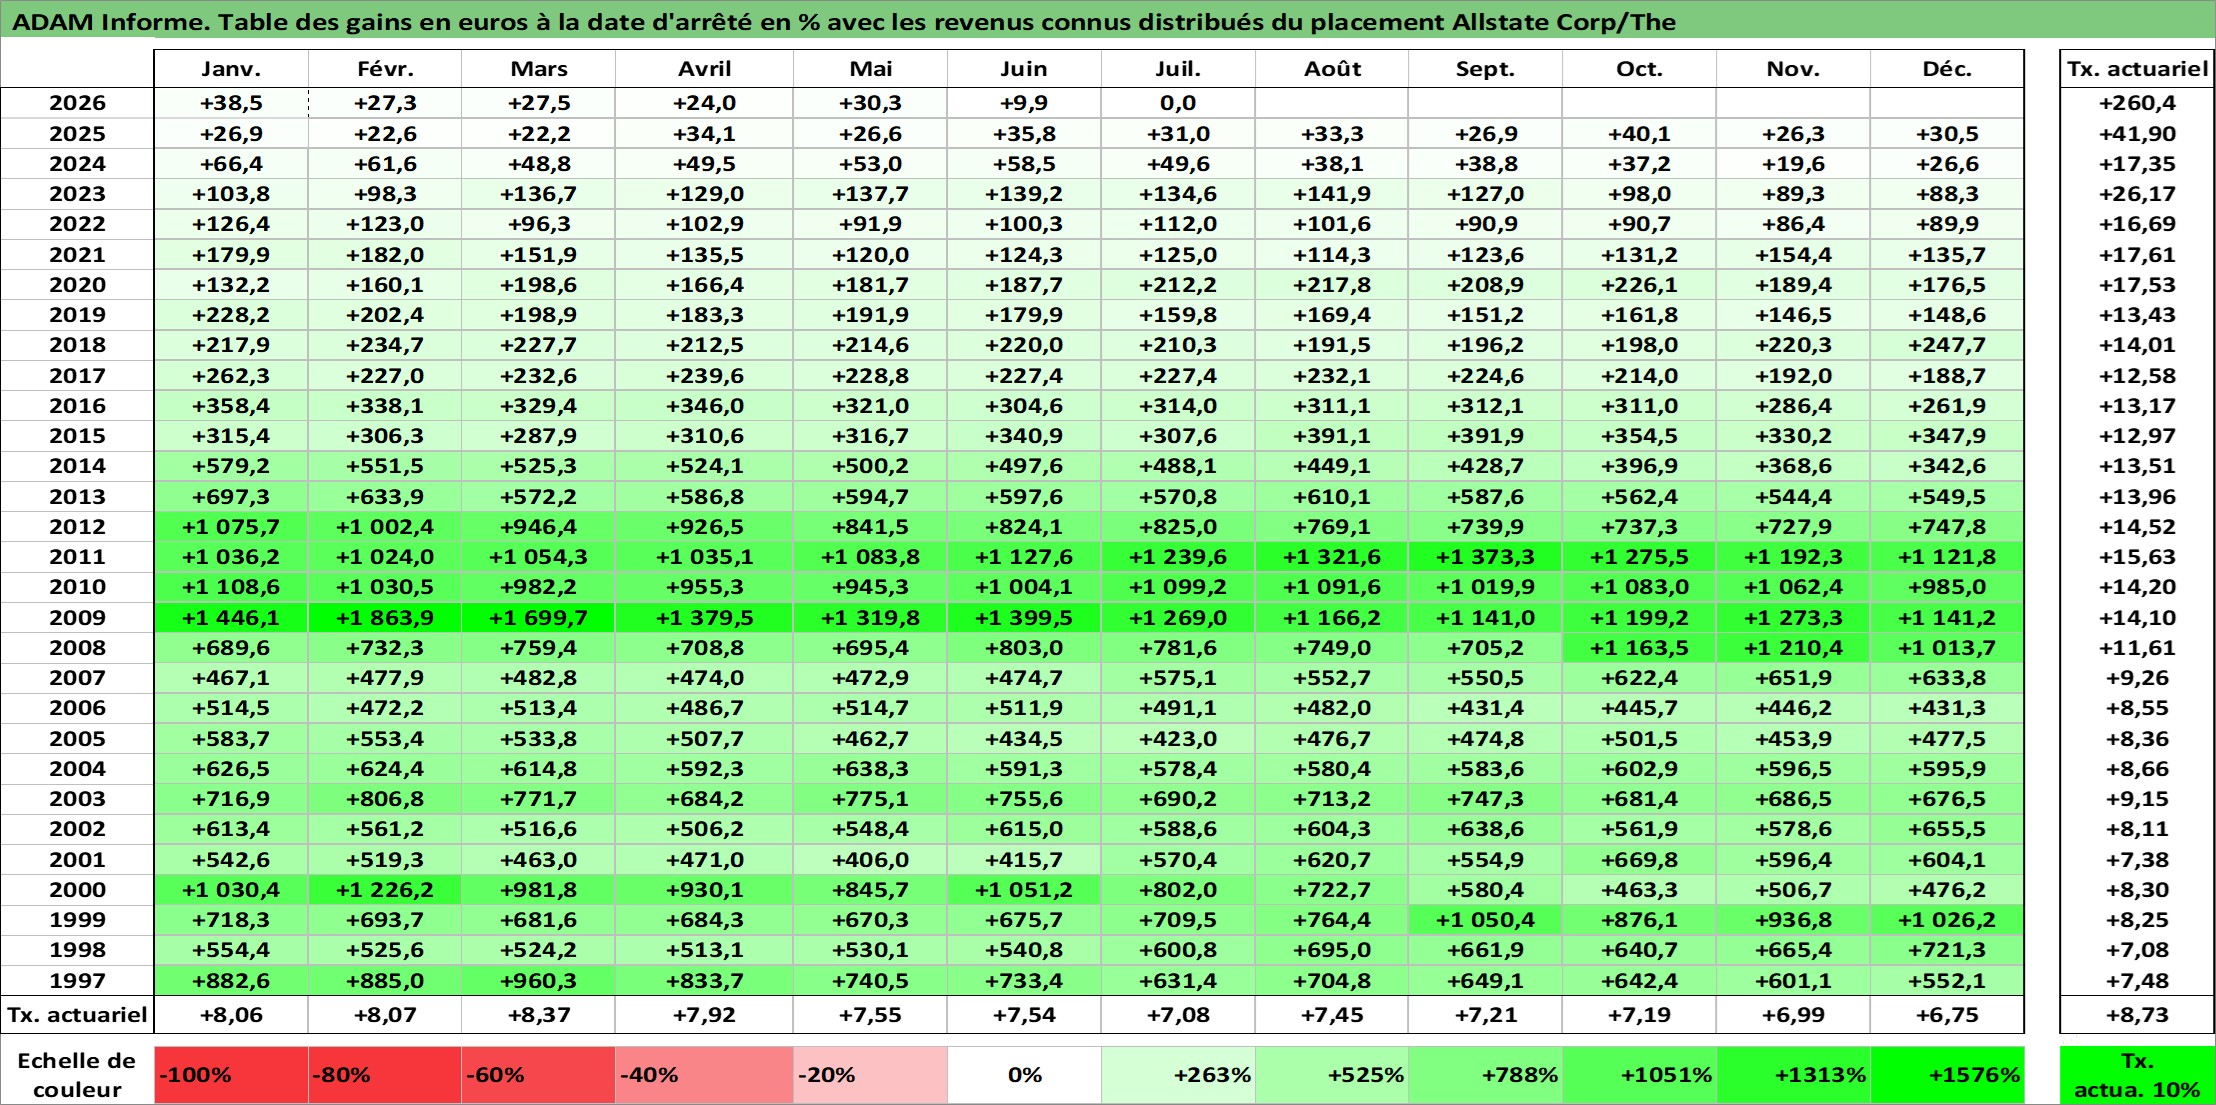Select the 'Tx. actua. 10%' legend swatch
This screenshot has width=2216, height=1105.
2138,1075
